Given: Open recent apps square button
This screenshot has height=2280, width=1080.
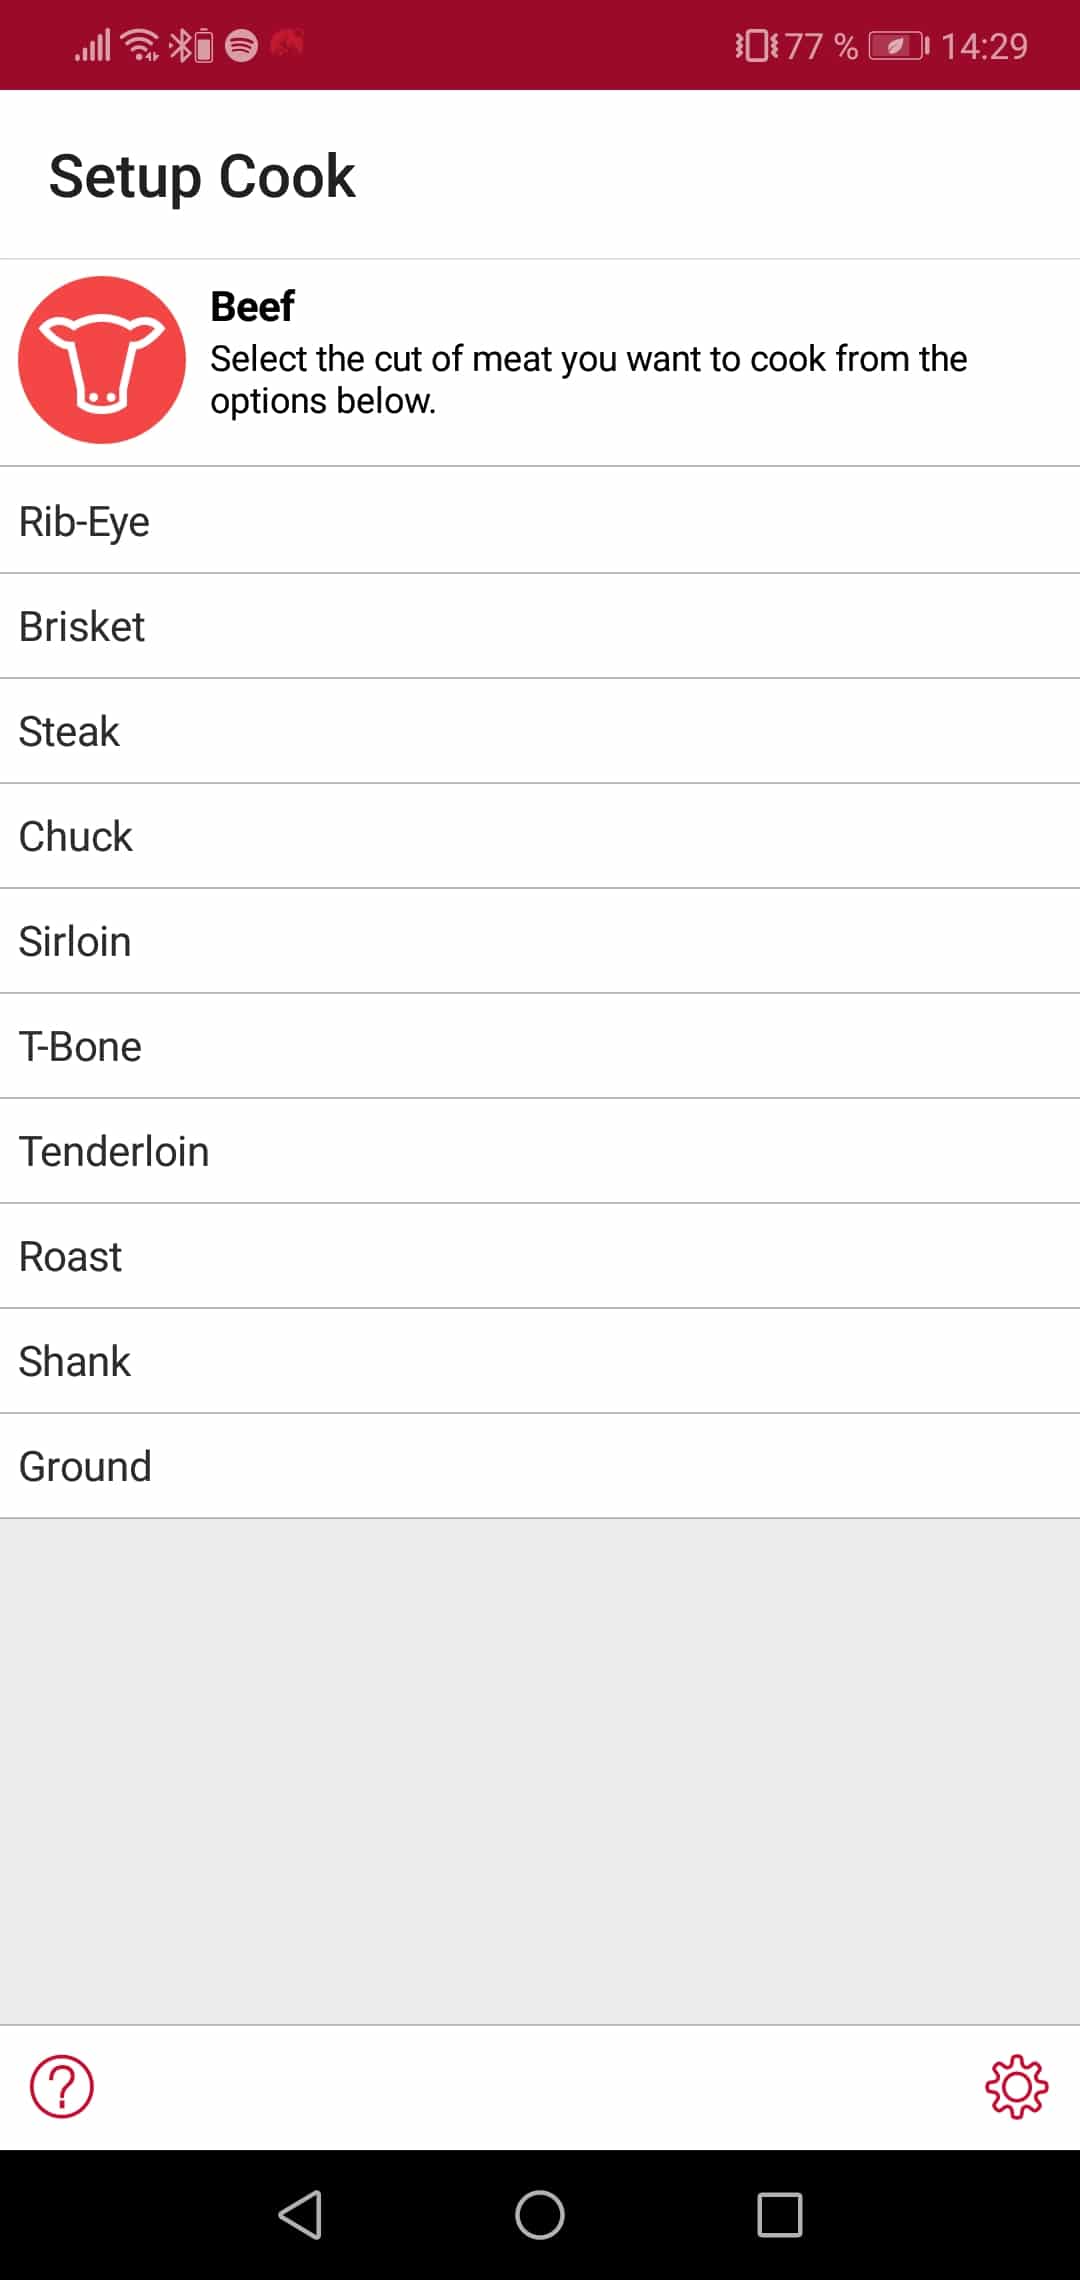Looking at the screenshot, I should coord(780,2214).
